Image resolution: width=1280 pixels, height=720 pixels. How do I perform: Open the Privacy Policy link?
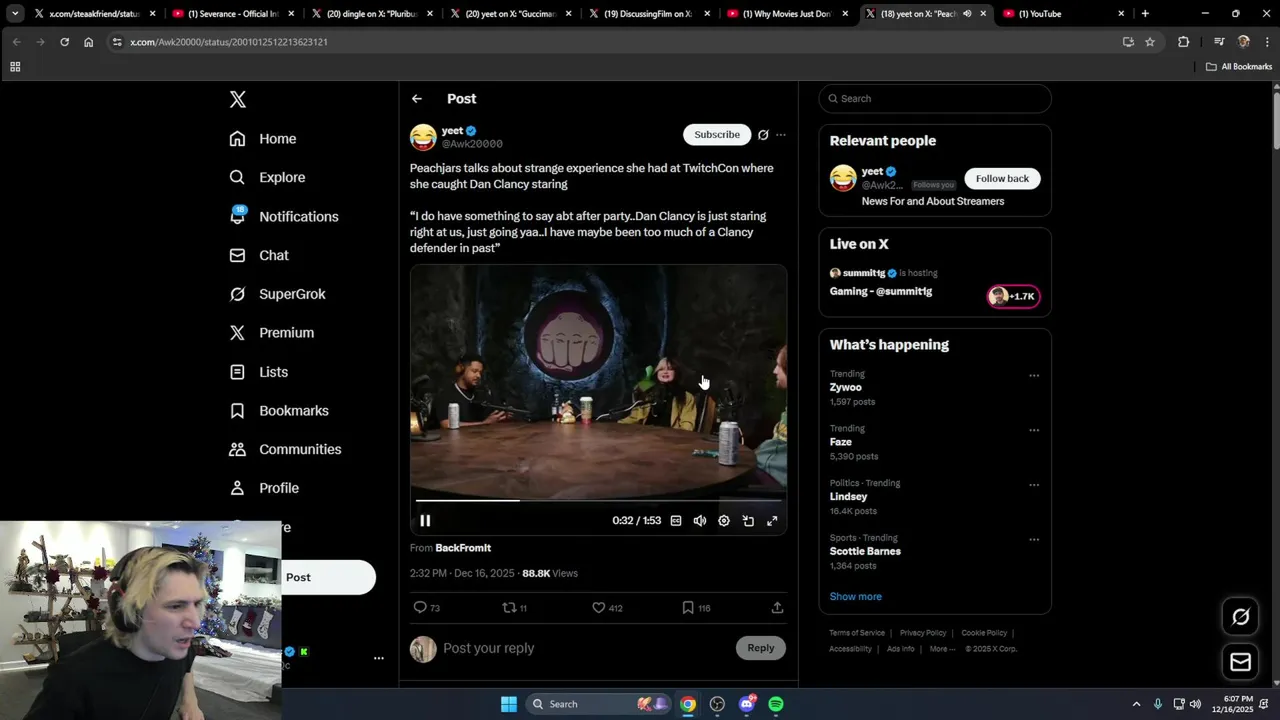[923, 633]
